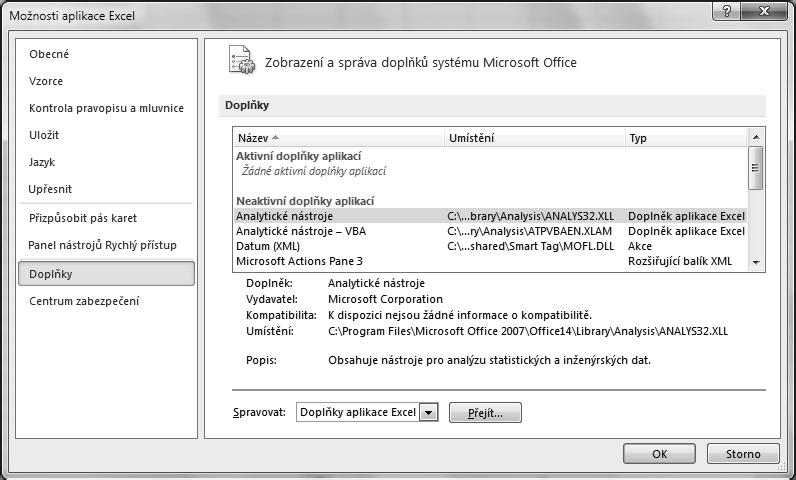This screenshot has width=796, height=480.
Task: Go to the Uložit category
Action: pos(44,135)
